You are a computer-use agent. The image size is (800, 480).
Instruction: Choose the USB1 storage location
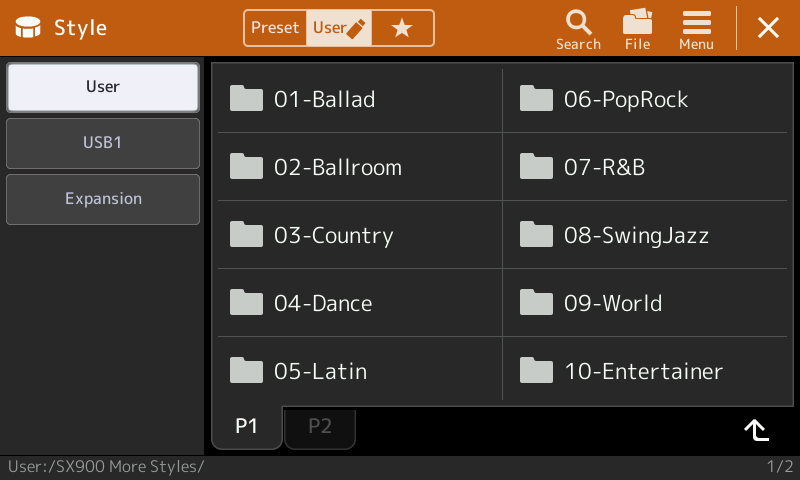point(103,143)
